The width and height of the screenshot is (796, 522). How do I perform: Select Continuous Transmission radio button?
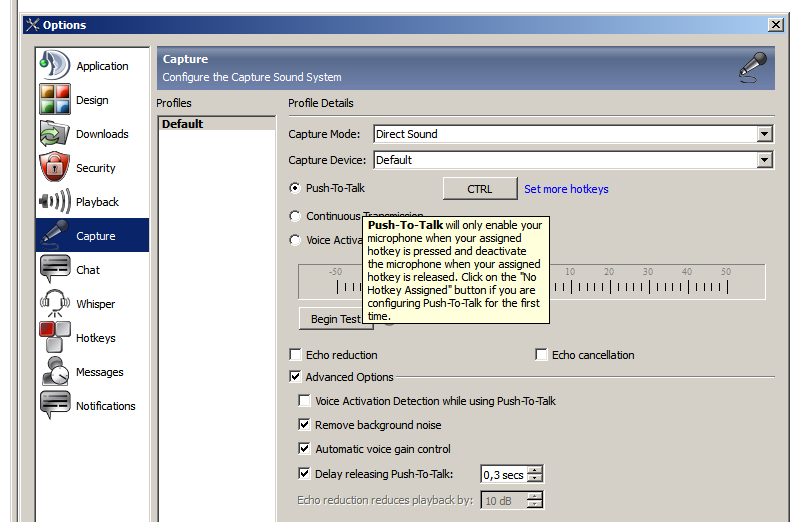pyautogui.click(x=295, y=216)
